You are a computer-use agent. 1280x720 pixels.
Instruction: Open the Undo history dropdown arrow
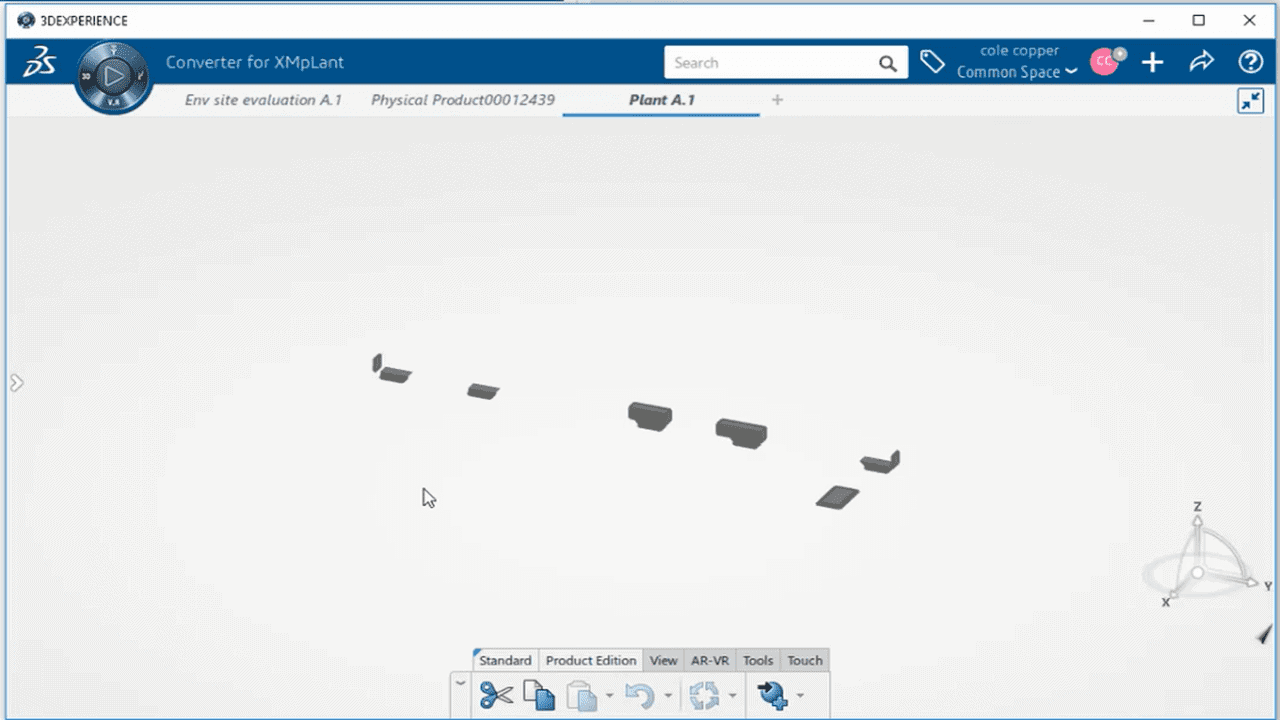click(x=668, y=695)
